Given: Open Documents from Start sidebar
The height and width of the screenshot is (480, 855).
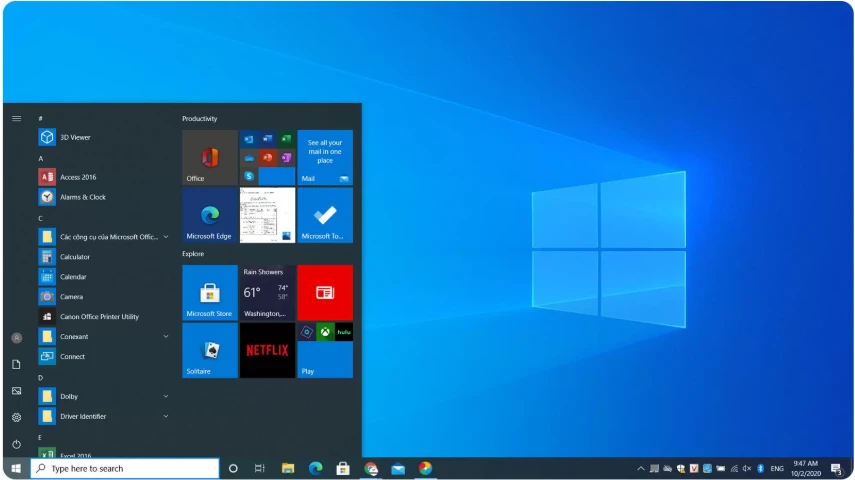Looking at the screenshot, I should [16, 364].
